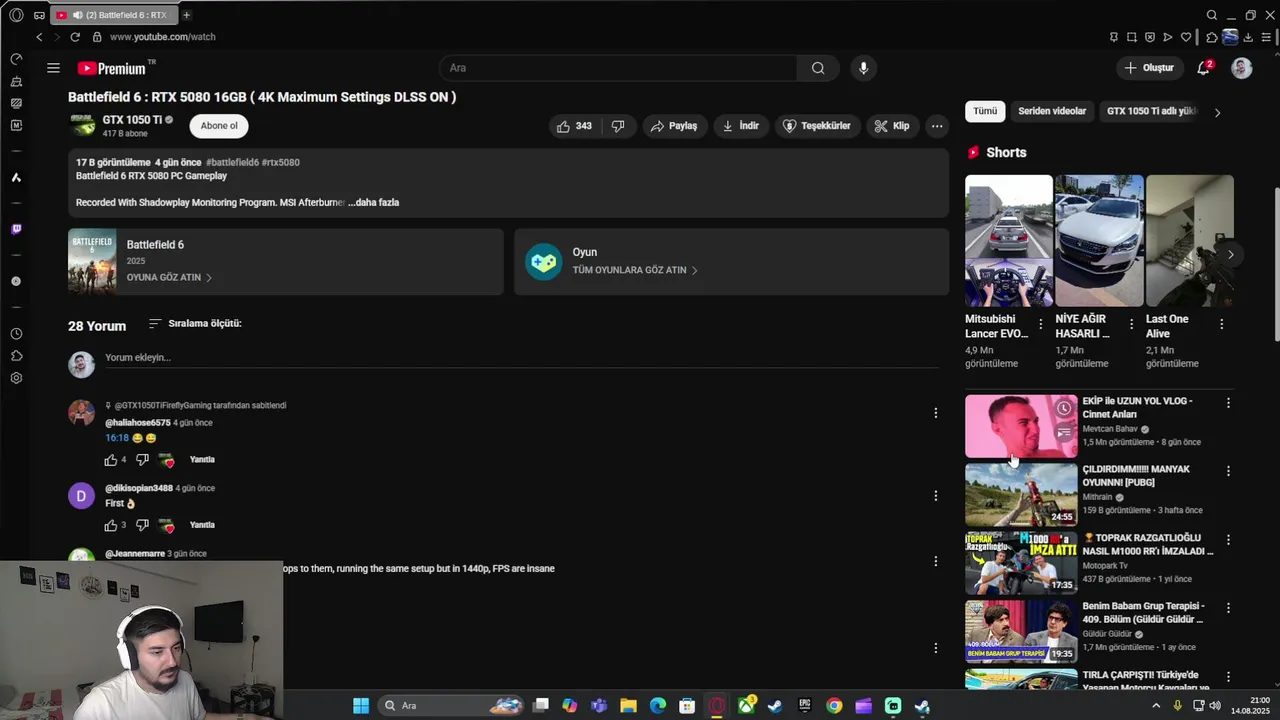Screen dimensions: 1280x720
Task: Click the Oluştur create button
Action: pos(1148,68)
